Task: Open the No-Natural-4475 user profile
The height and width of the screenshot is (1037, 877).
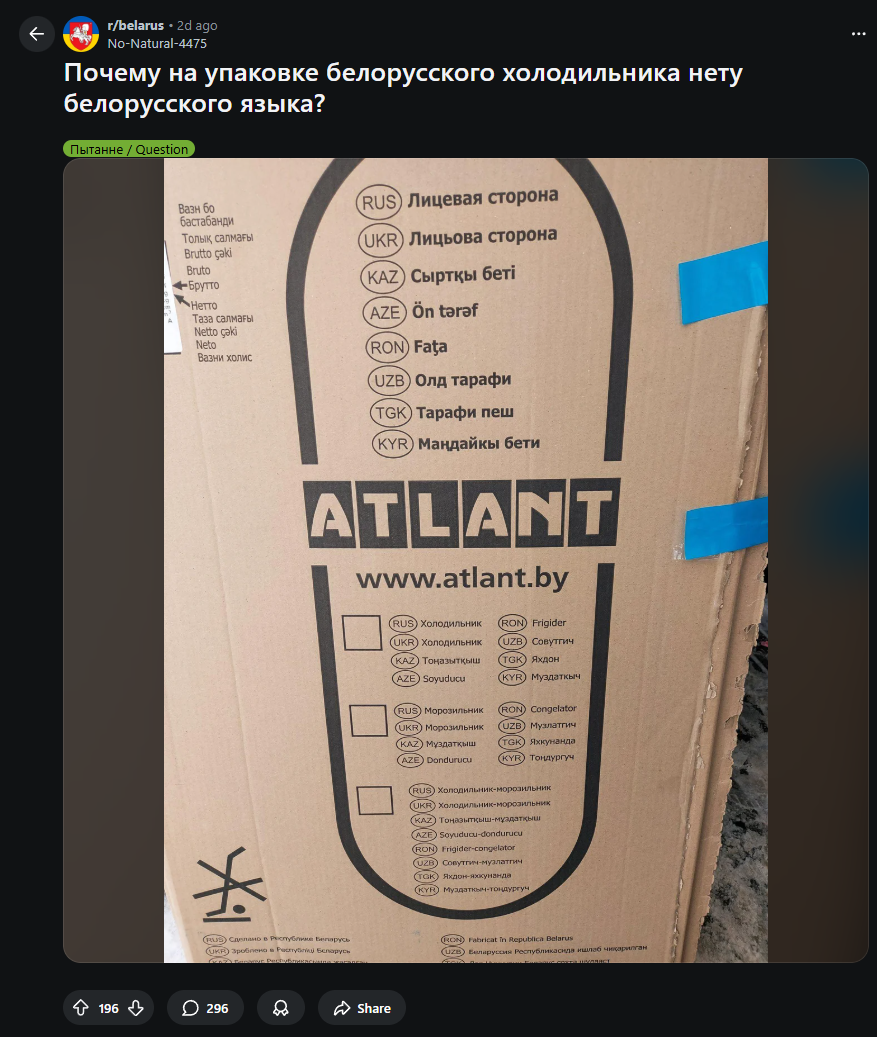Action: click(157, 43)
